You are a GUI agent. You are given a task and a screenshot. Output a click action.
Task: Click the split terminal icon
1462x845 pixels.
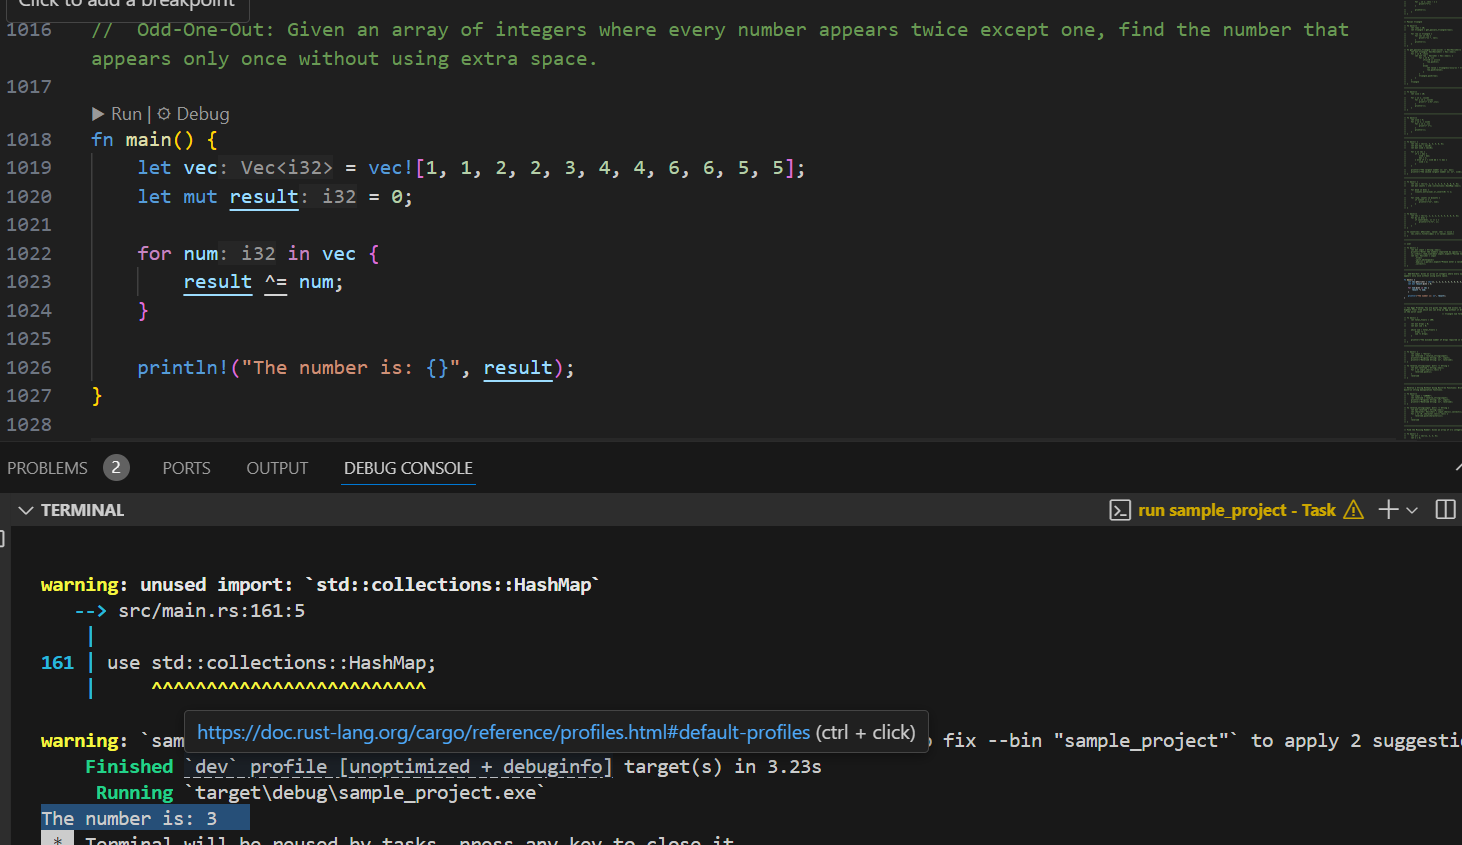tap(1445, 510)
